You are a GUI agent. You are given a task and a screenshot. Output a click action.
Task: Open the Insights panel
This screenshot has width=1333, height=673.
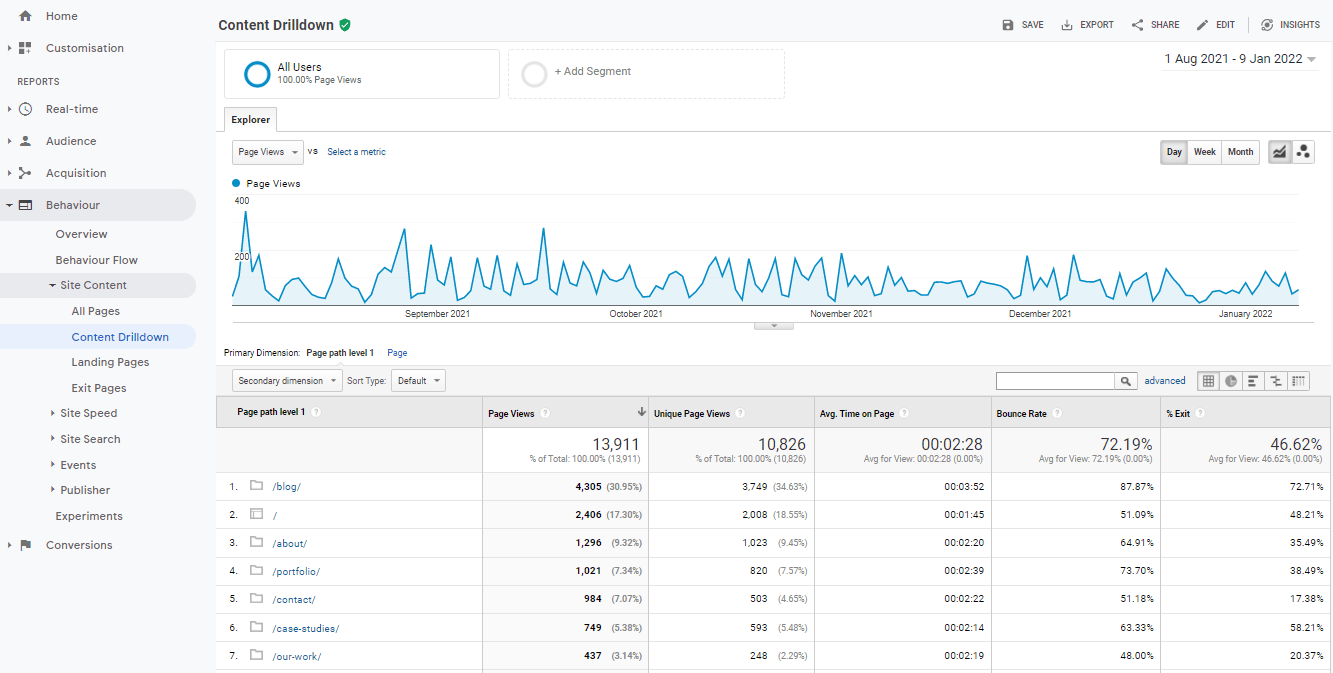tap(1290, 24)
